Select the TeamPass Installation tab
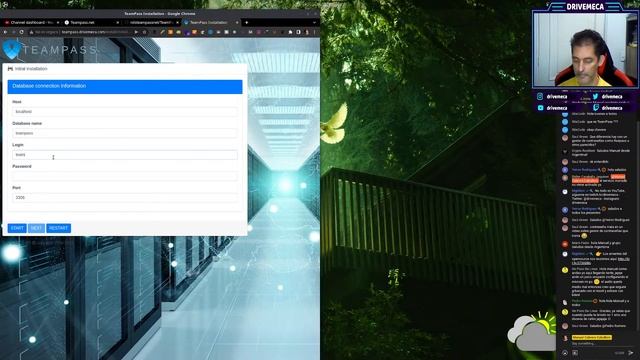This screenshot has width=640, height=360. 210,22
